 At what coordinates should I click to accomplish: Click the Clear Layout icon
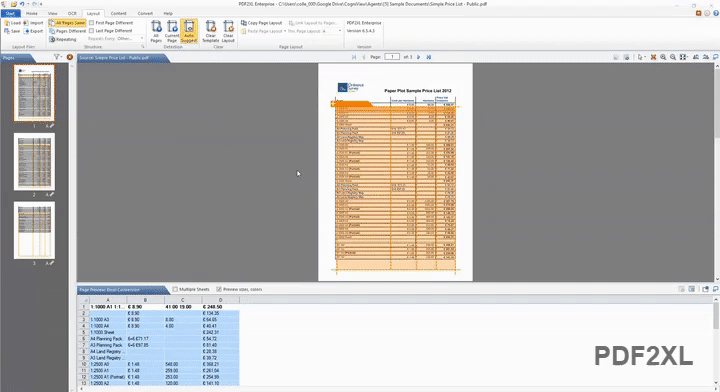coord(228,31)
